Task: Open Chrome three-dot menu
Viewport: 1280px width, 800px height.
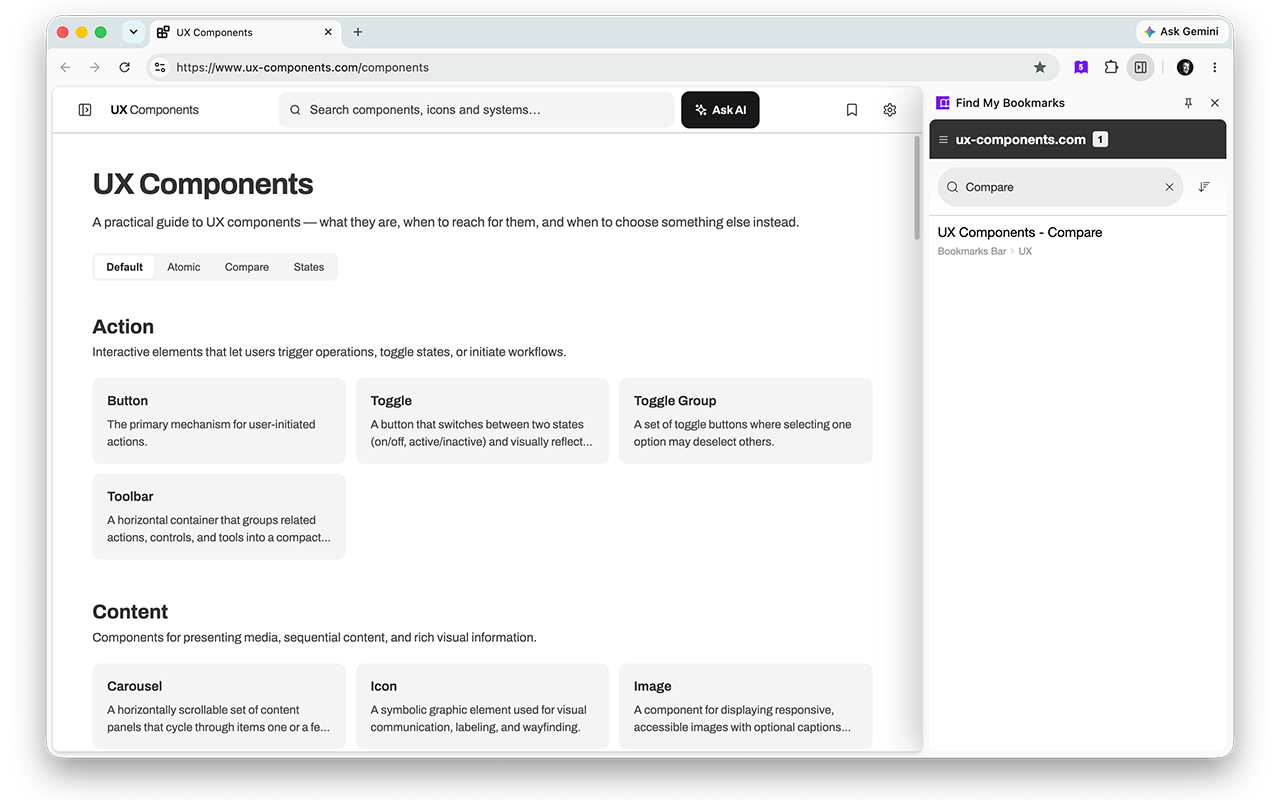Action: (1215, 67)
